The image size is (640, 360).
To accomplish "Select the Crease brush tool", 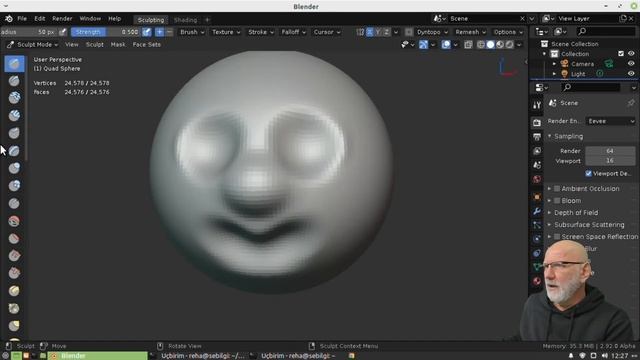I will pos(14,203).
